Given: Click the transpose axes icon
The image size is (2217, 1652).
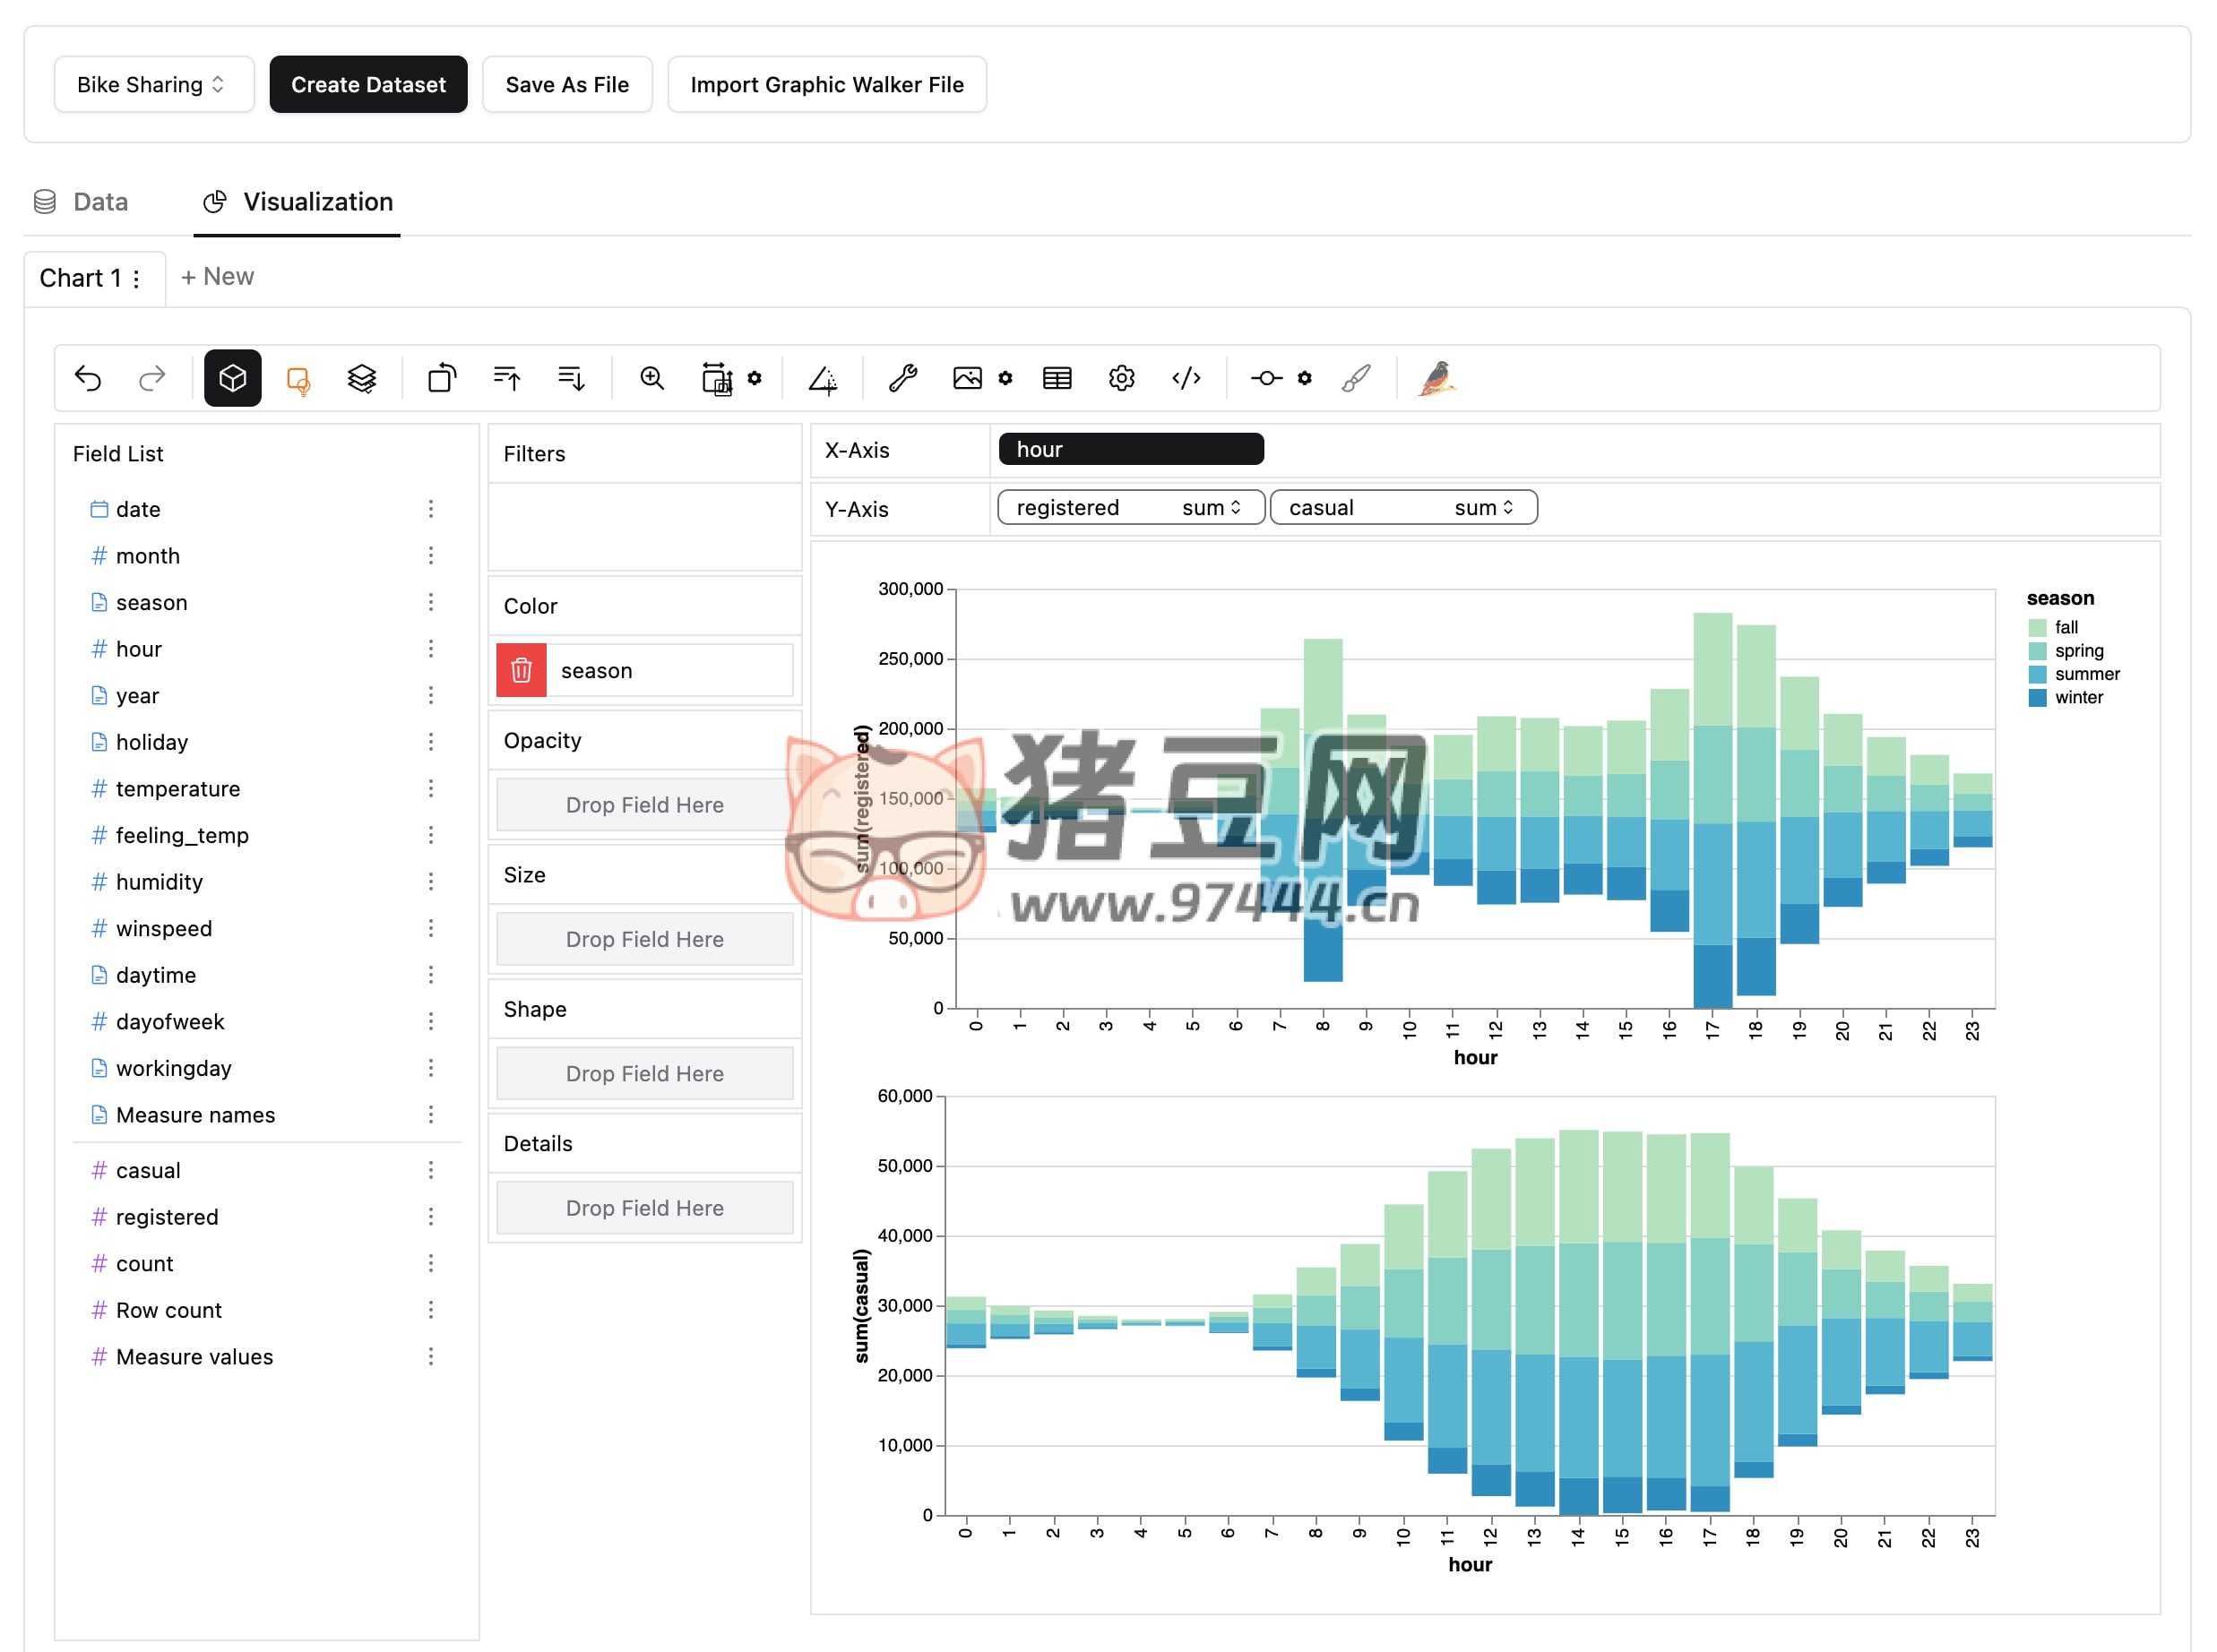Looking at the screenshot, I should (441, 378).
